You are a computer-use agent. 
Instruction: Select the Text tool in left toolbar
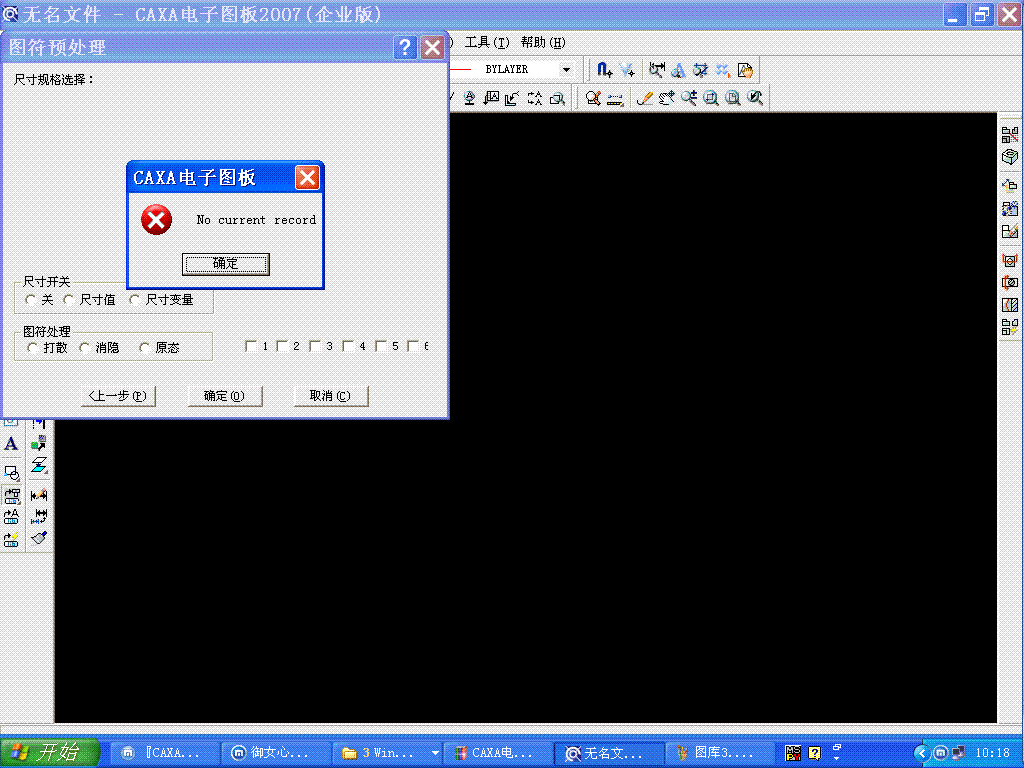(12, 443)
